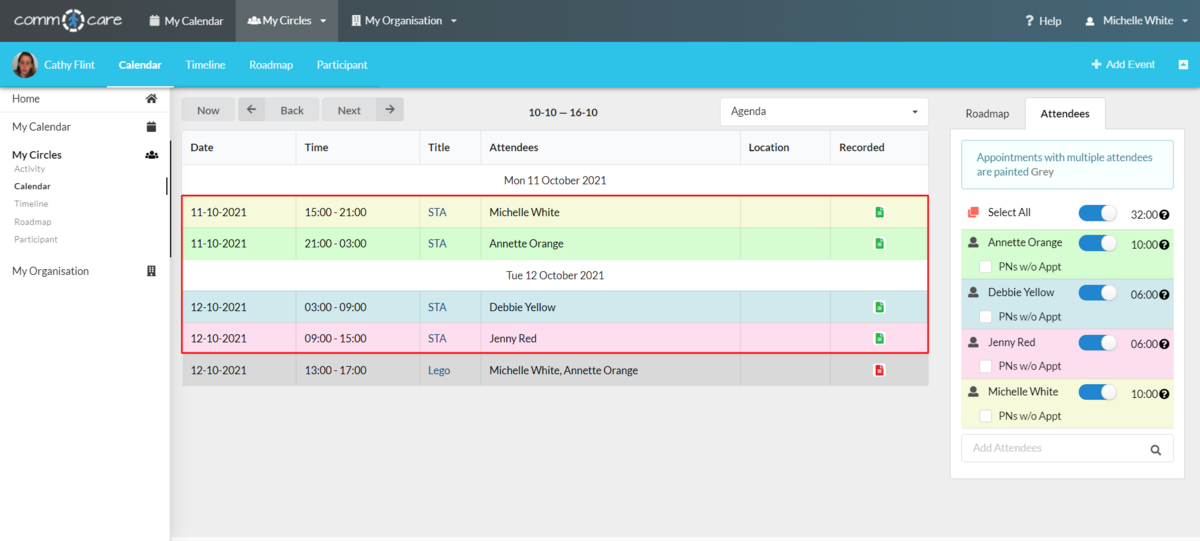1200x541 pixels.
Task: Check PNs w/o Appt under Jenny Red
Action: [986, 366]
